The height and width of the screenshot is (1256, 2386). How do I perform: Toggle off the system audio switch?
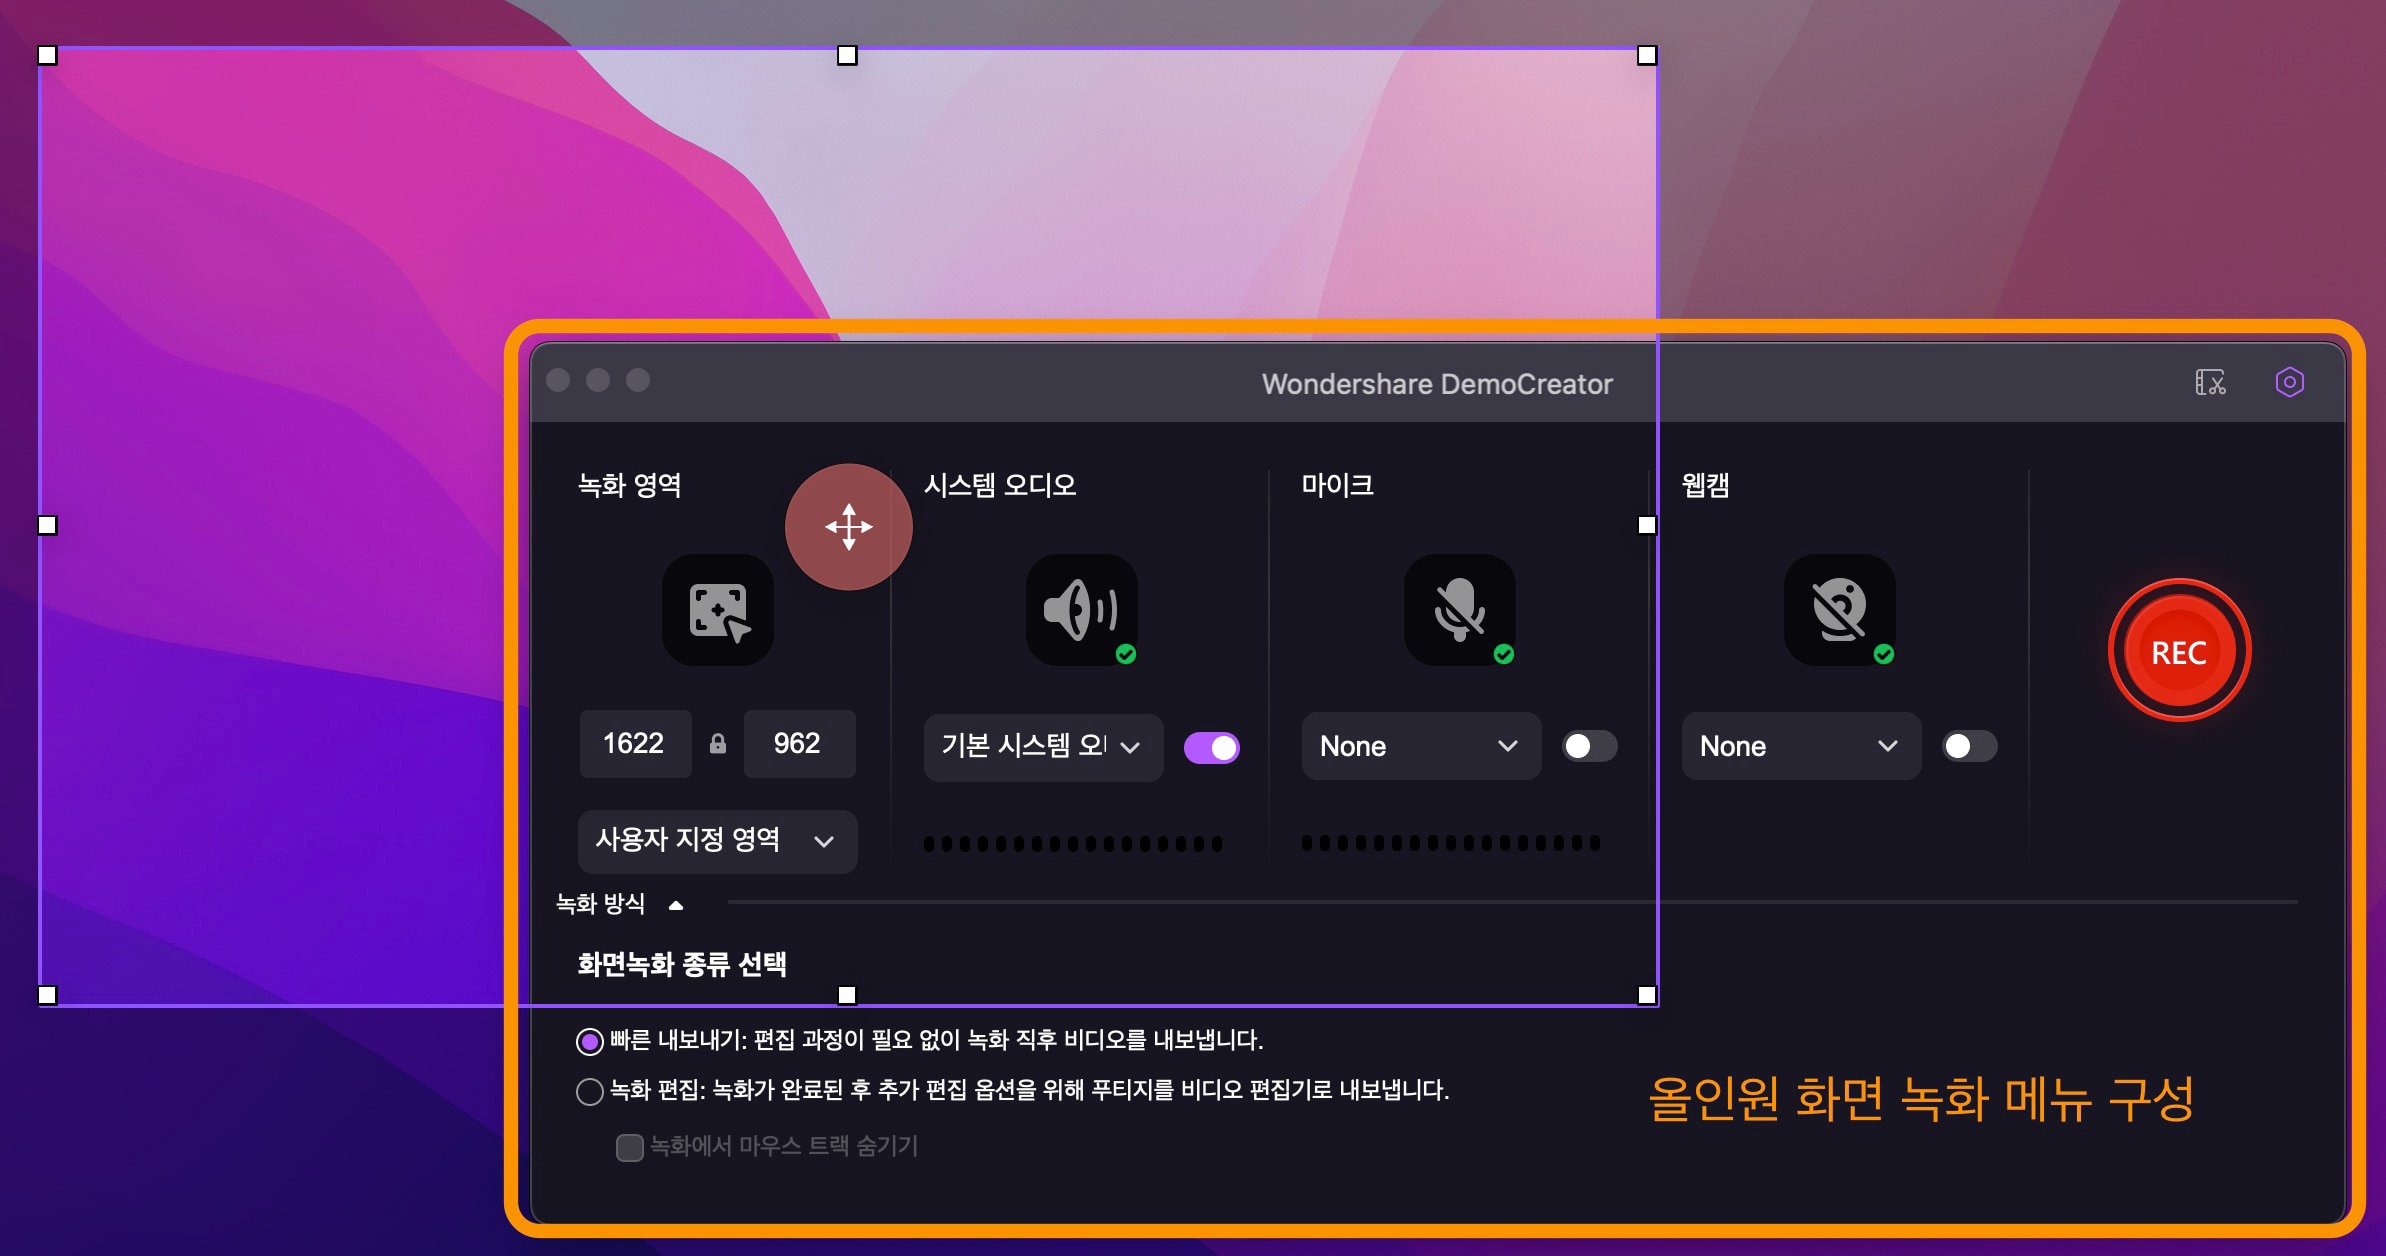(x=1212, y=747)
